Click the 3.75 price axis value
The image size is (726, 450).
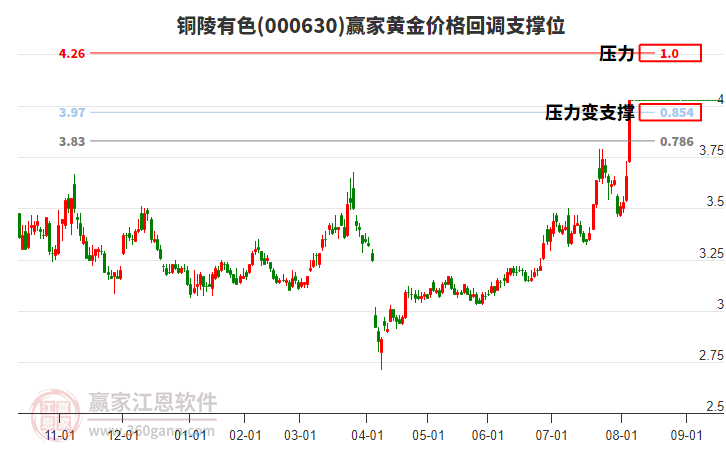click(711, 150)
